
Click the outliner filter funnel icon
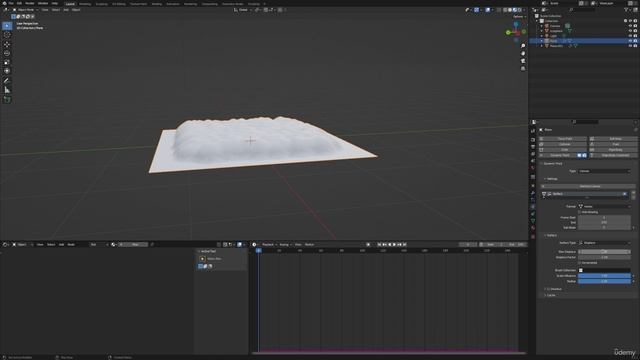click(627, 10)
